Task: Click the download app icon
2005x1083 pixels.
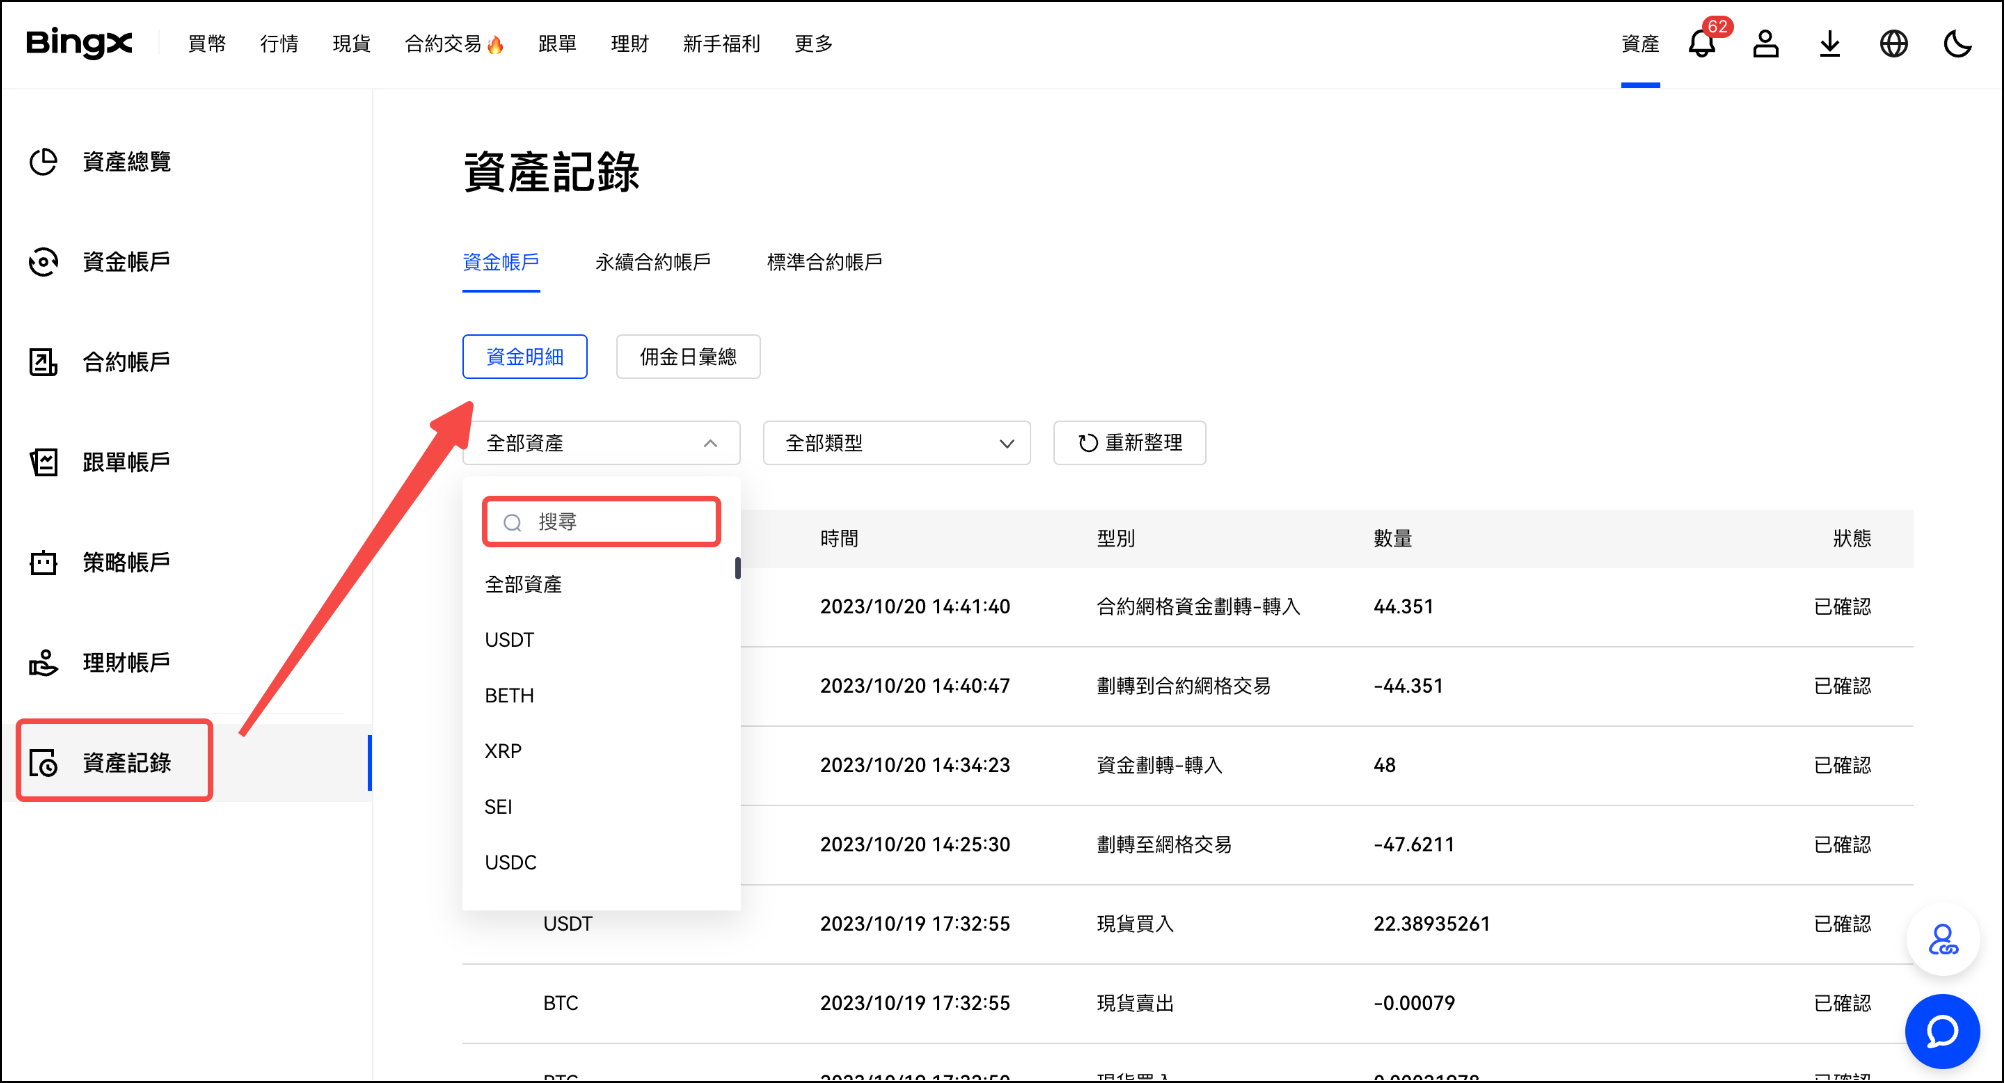Action: click(x=1829, y=44)
